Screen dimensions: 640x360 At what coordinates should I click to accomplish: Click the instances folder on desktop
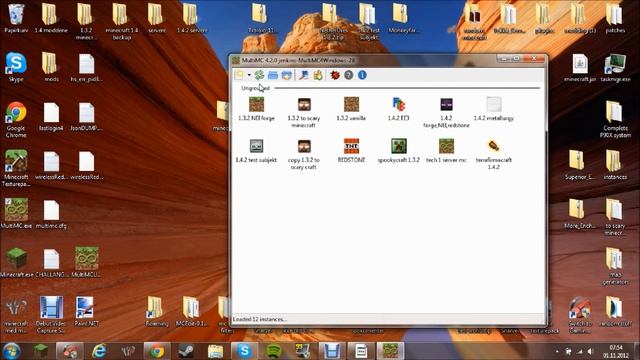pos(615,165)
